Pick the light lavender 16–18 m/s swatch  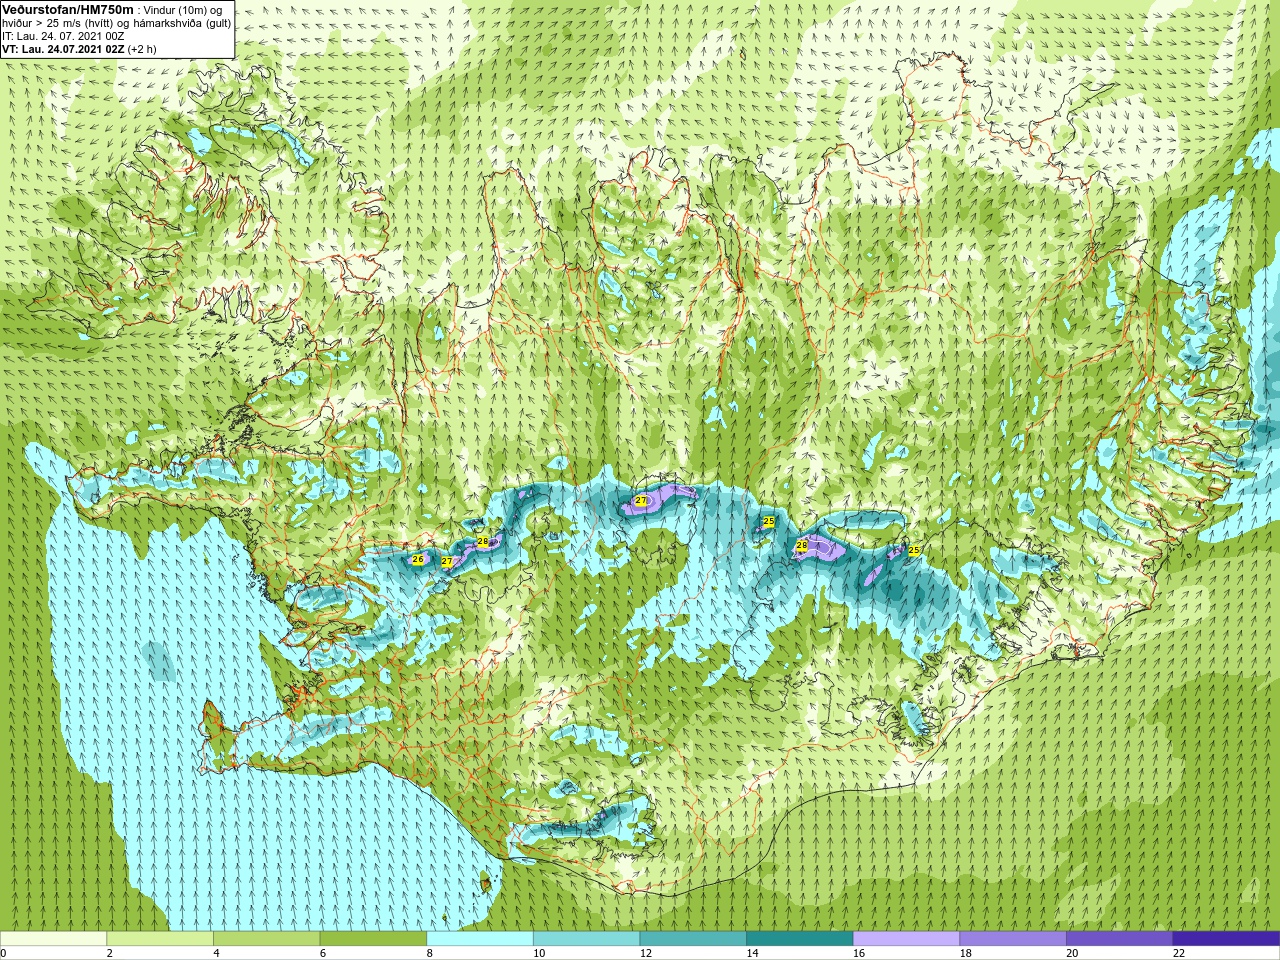coord(906,939)
